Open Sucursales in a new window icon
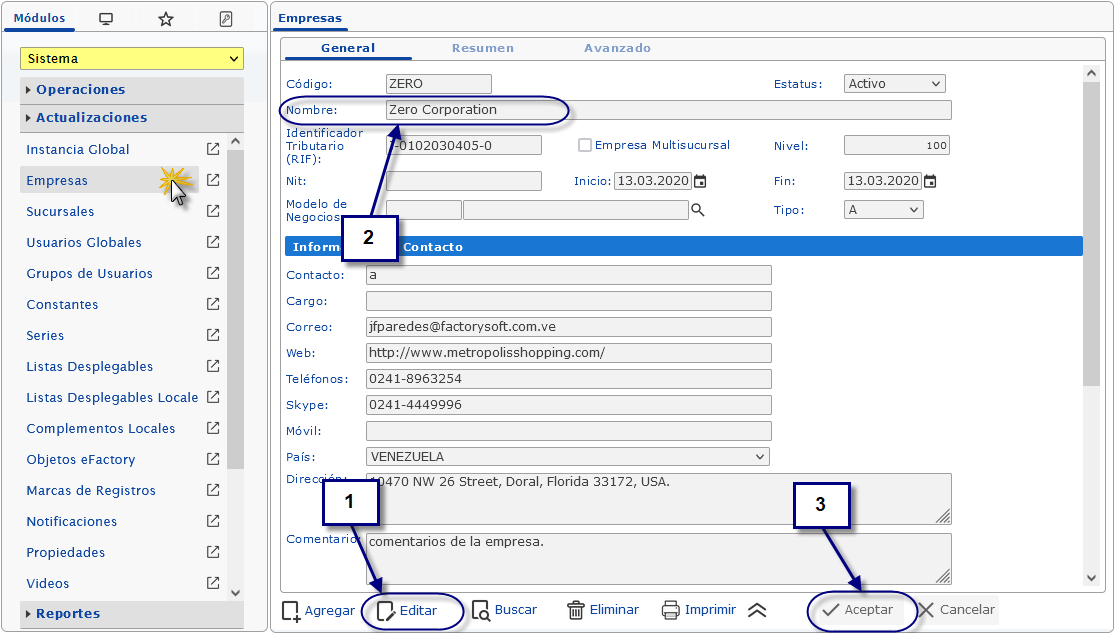Image resolution: width=1115 pixels, height=633 pixels. 212,211
